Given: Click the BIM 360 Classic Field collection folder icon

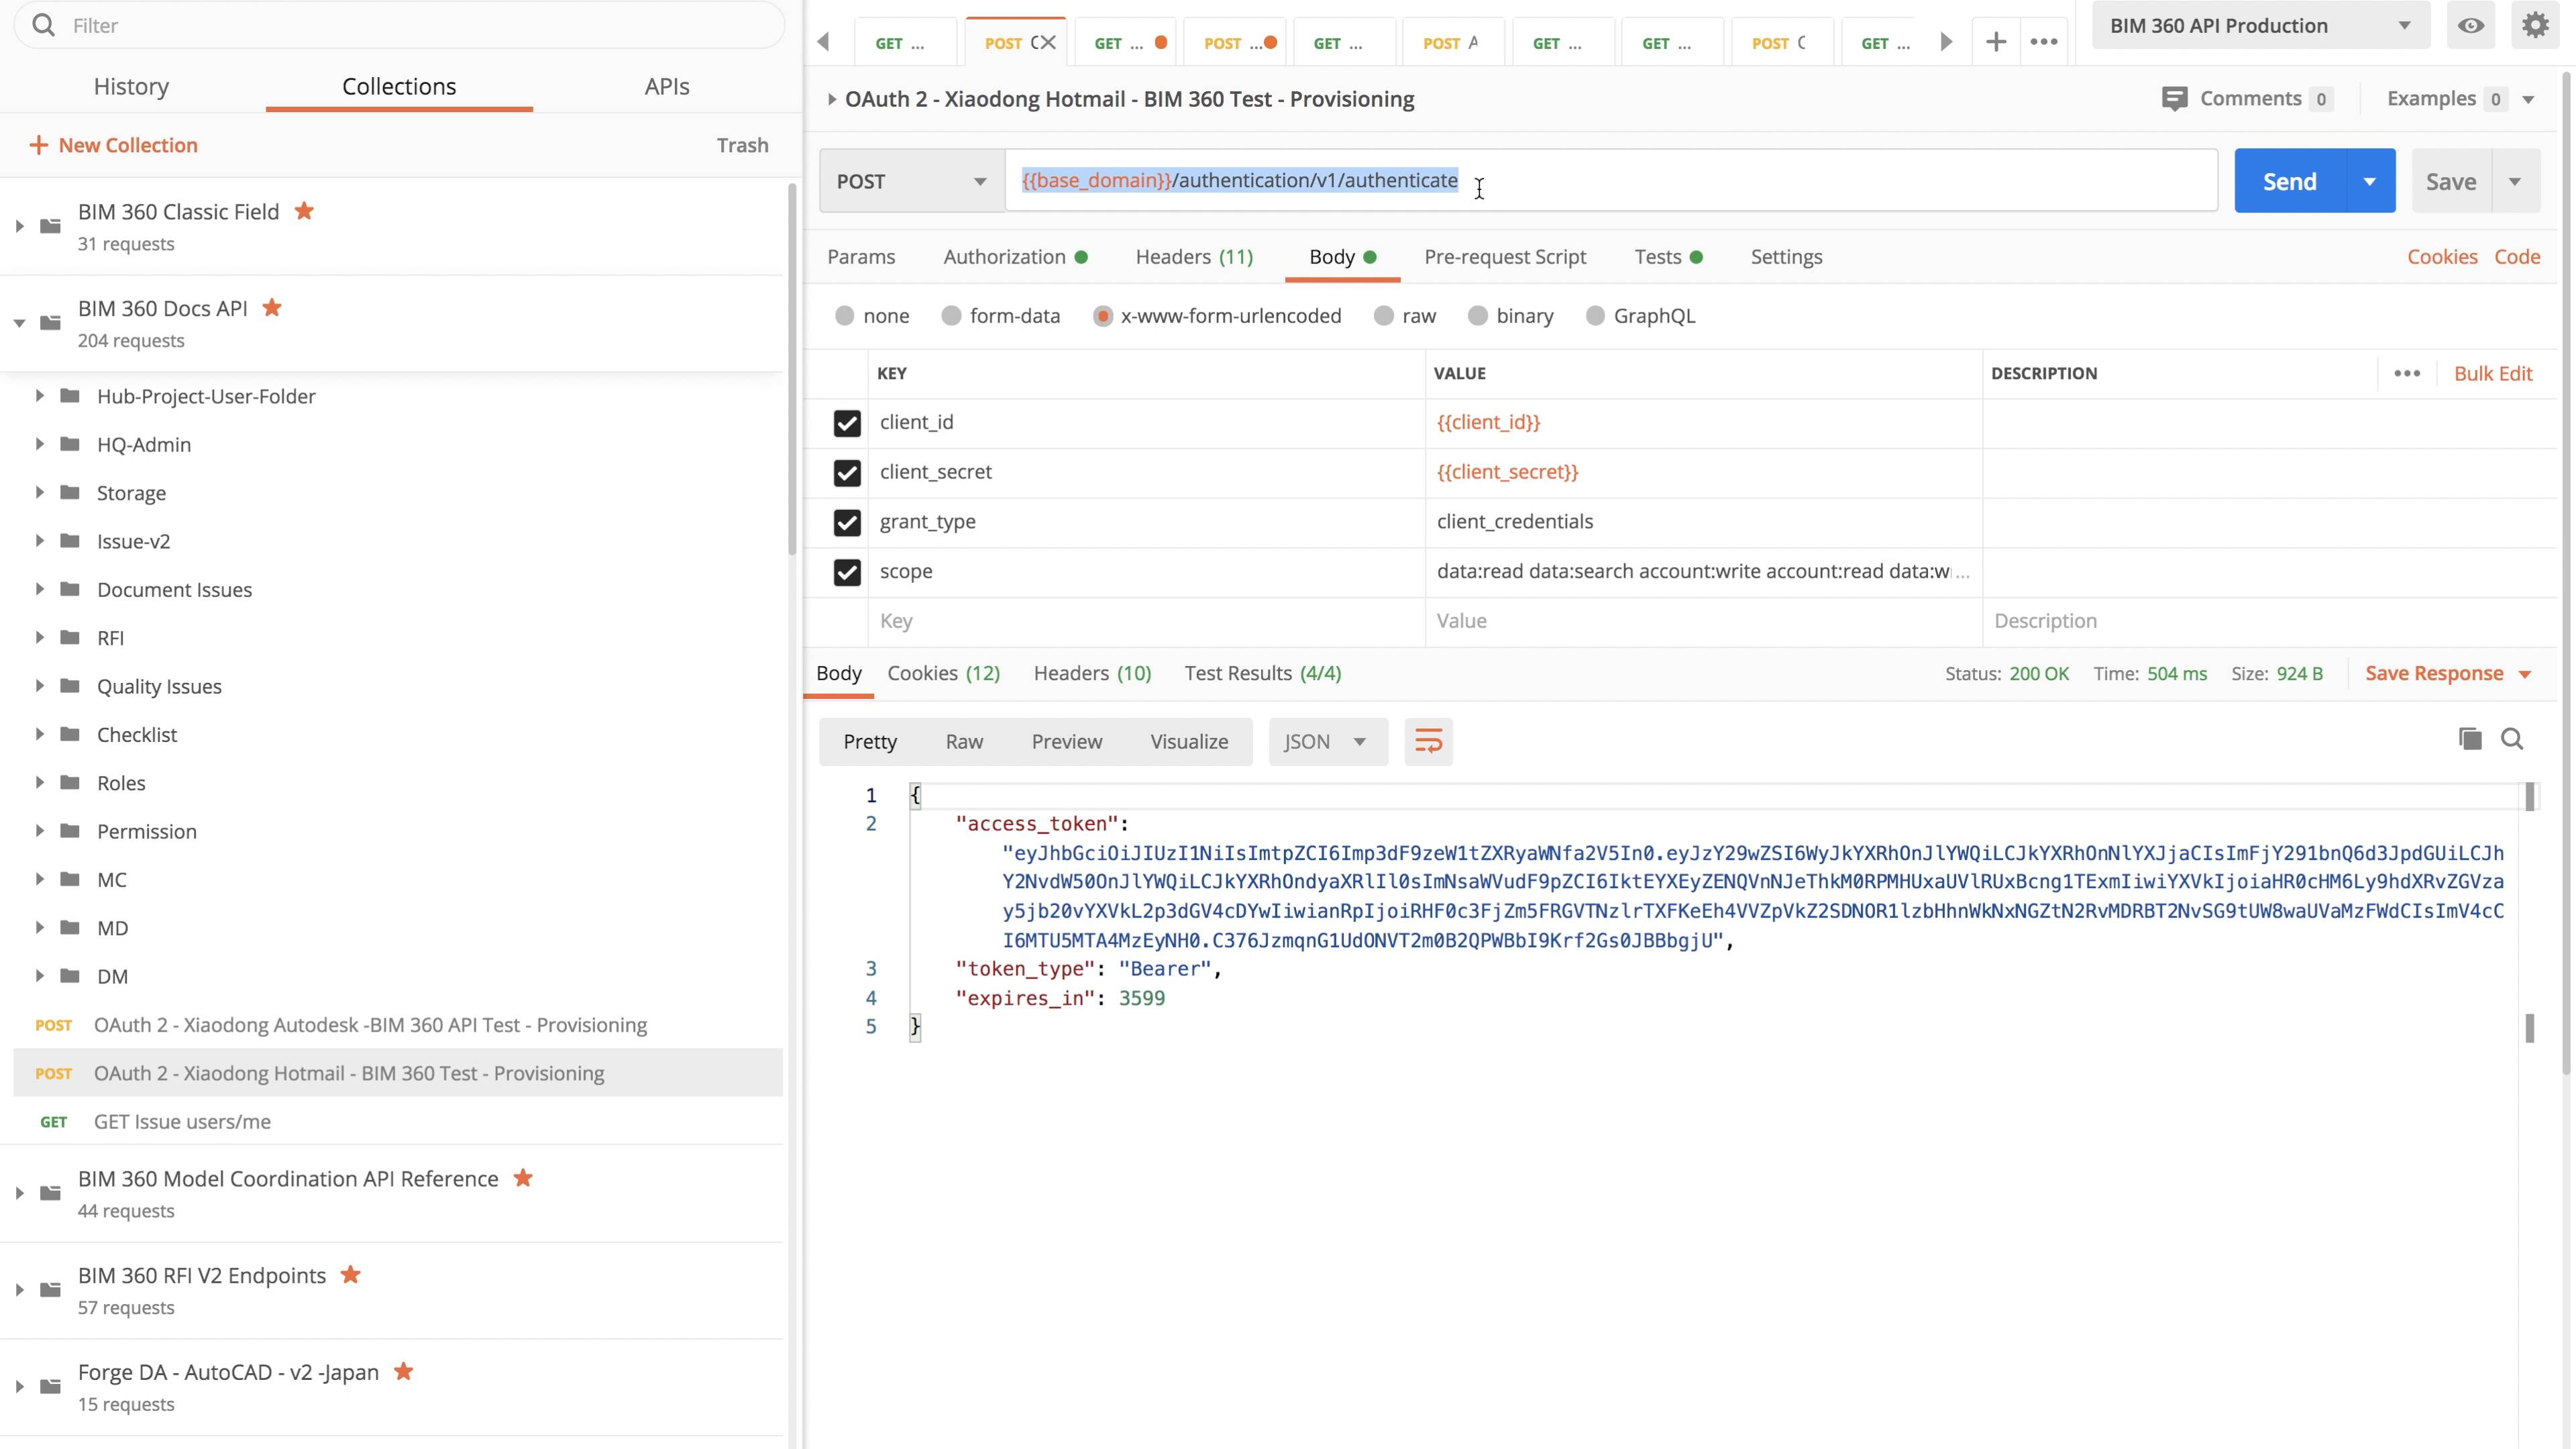Looking at the screenshot, I should pos(50,226).
